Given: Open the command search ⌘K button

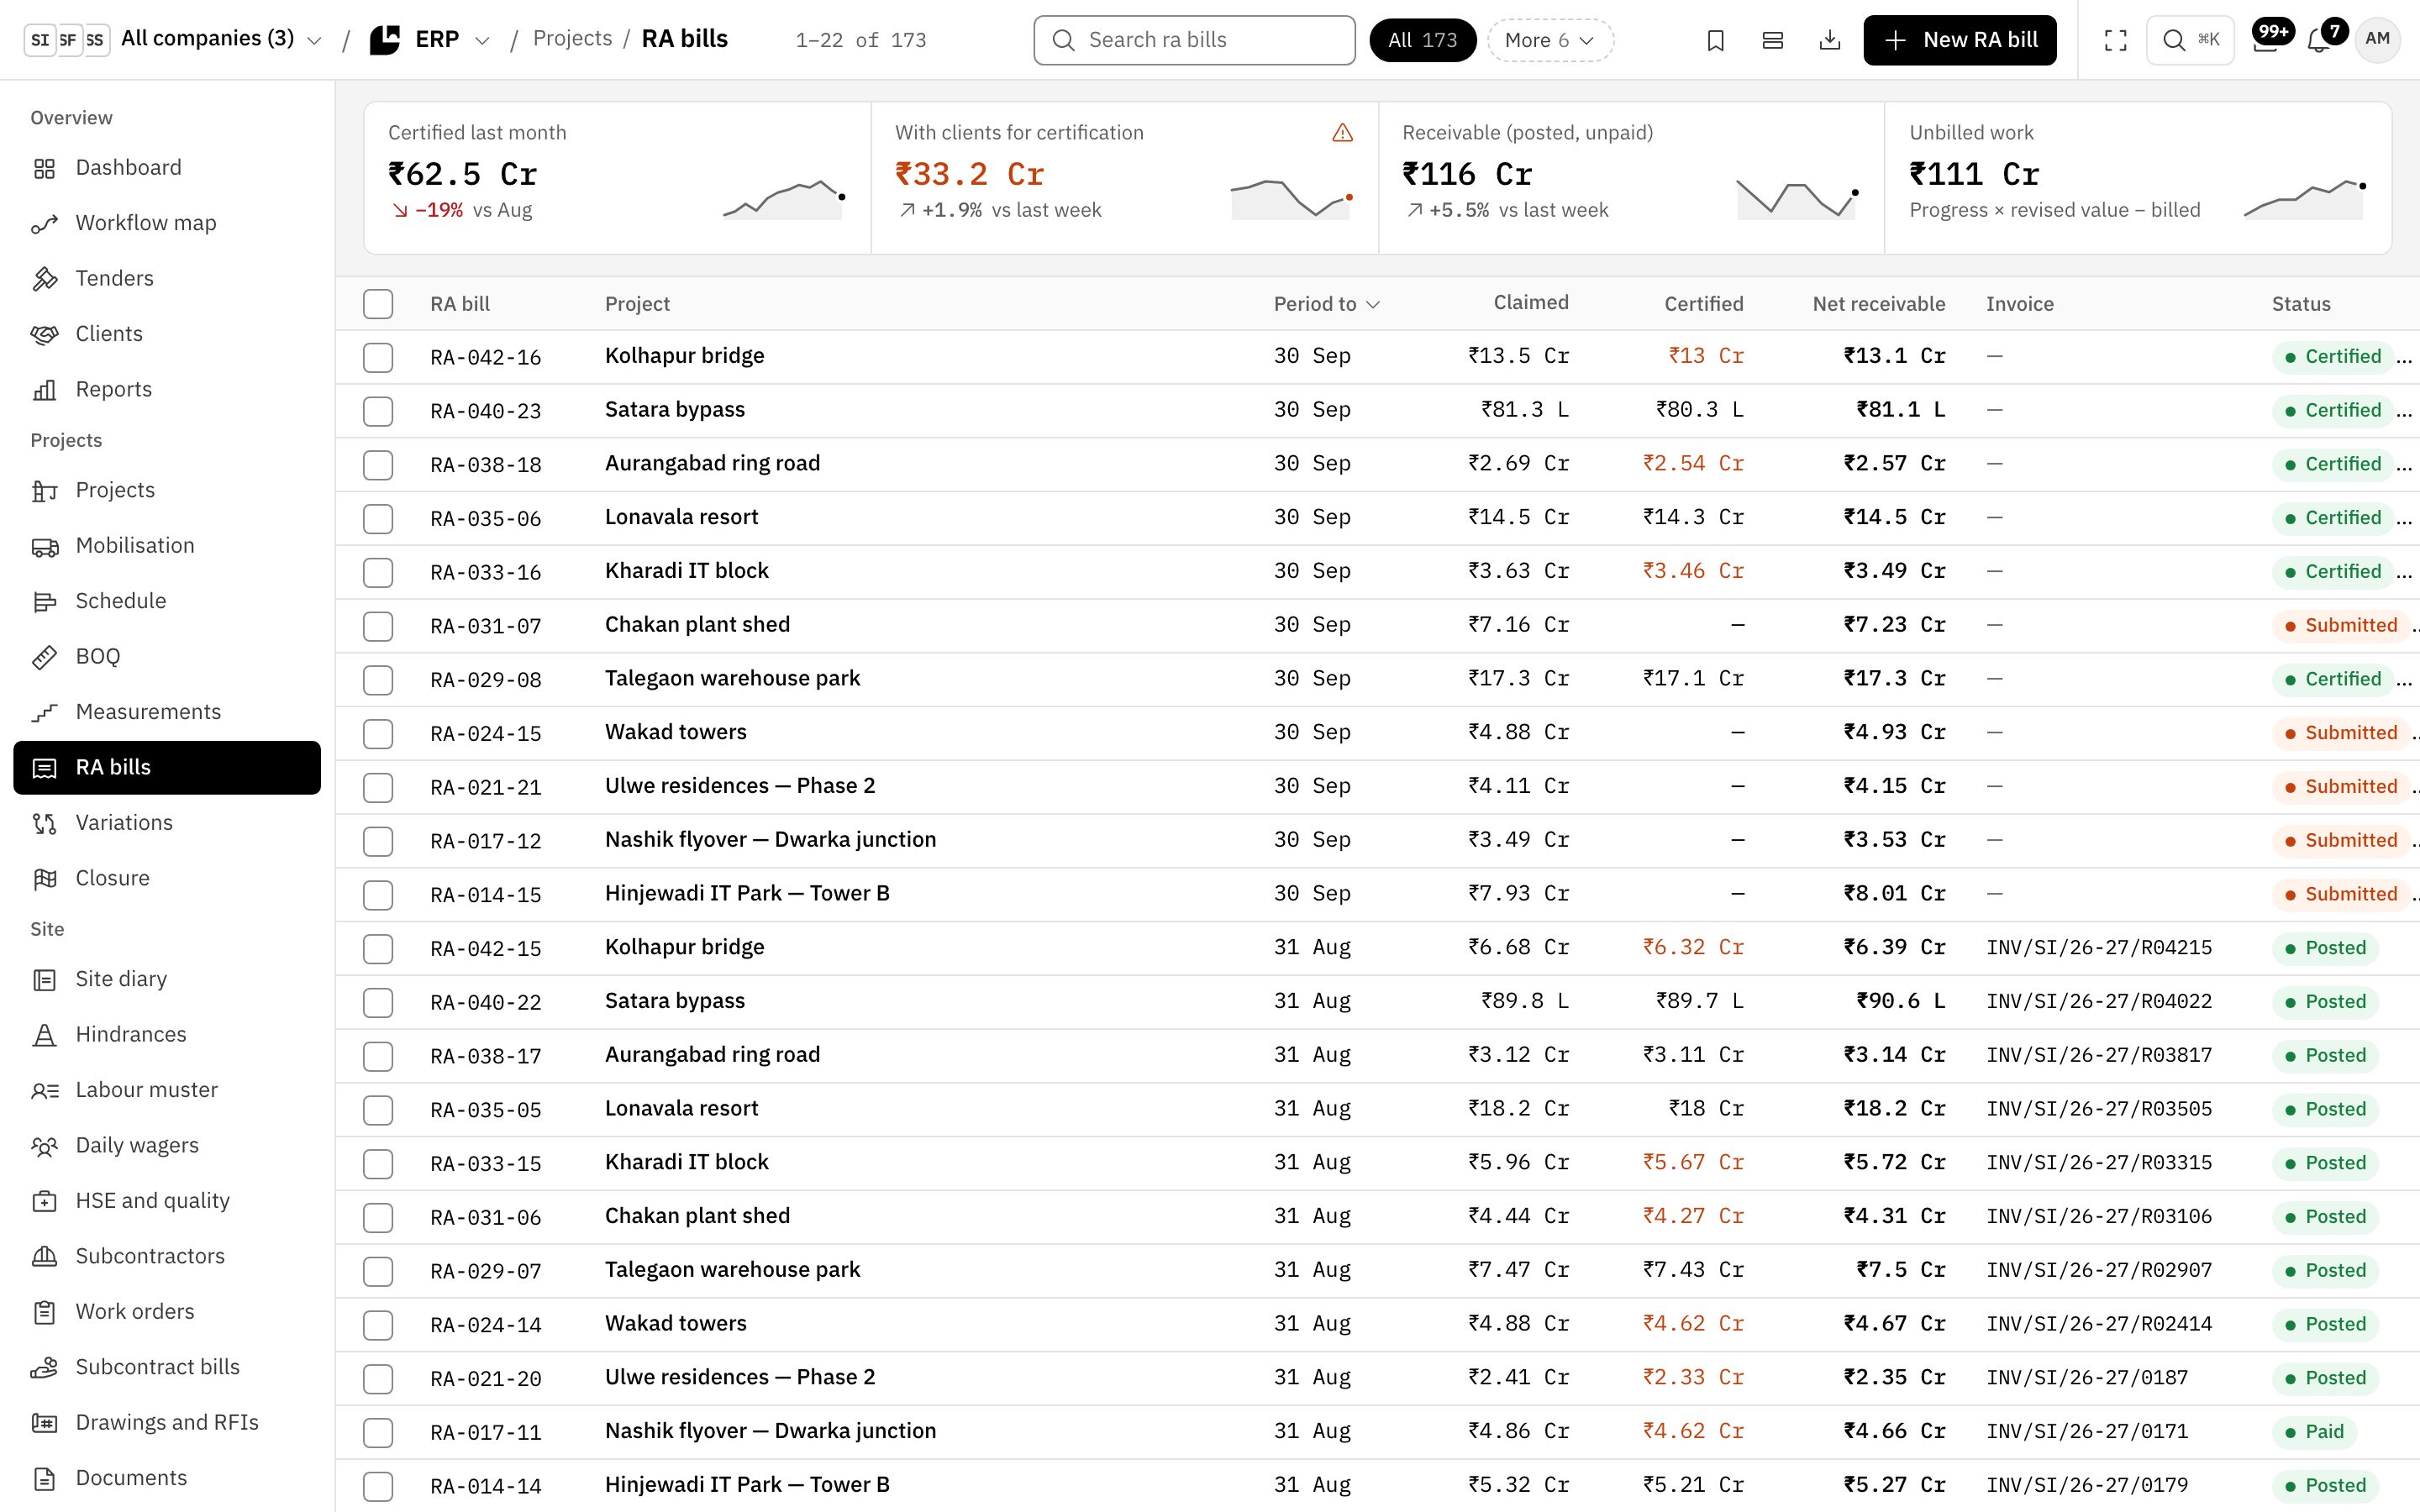Looking at the screenshot, I should [x=2189, y=40].
